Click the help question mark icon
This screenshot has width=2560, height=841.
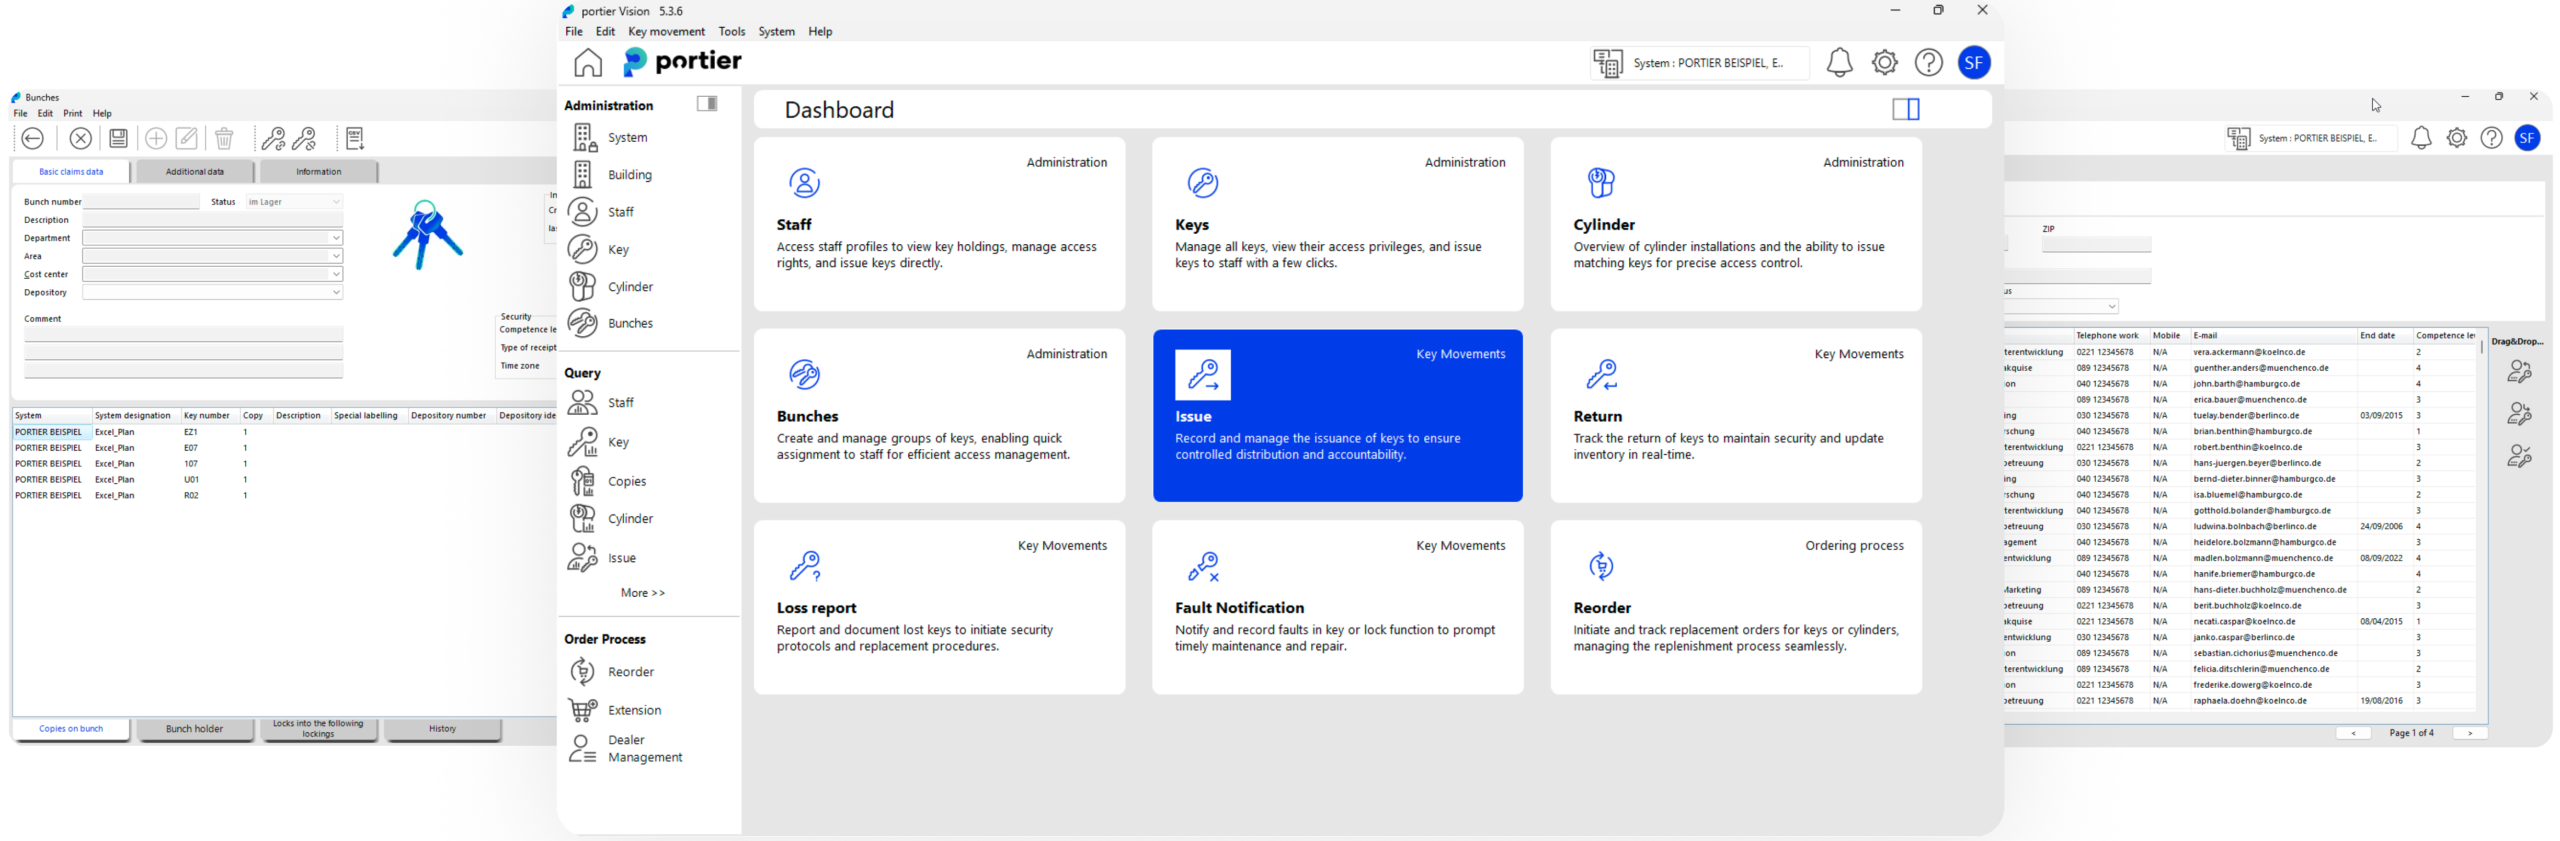click(x=1928, y=63)
